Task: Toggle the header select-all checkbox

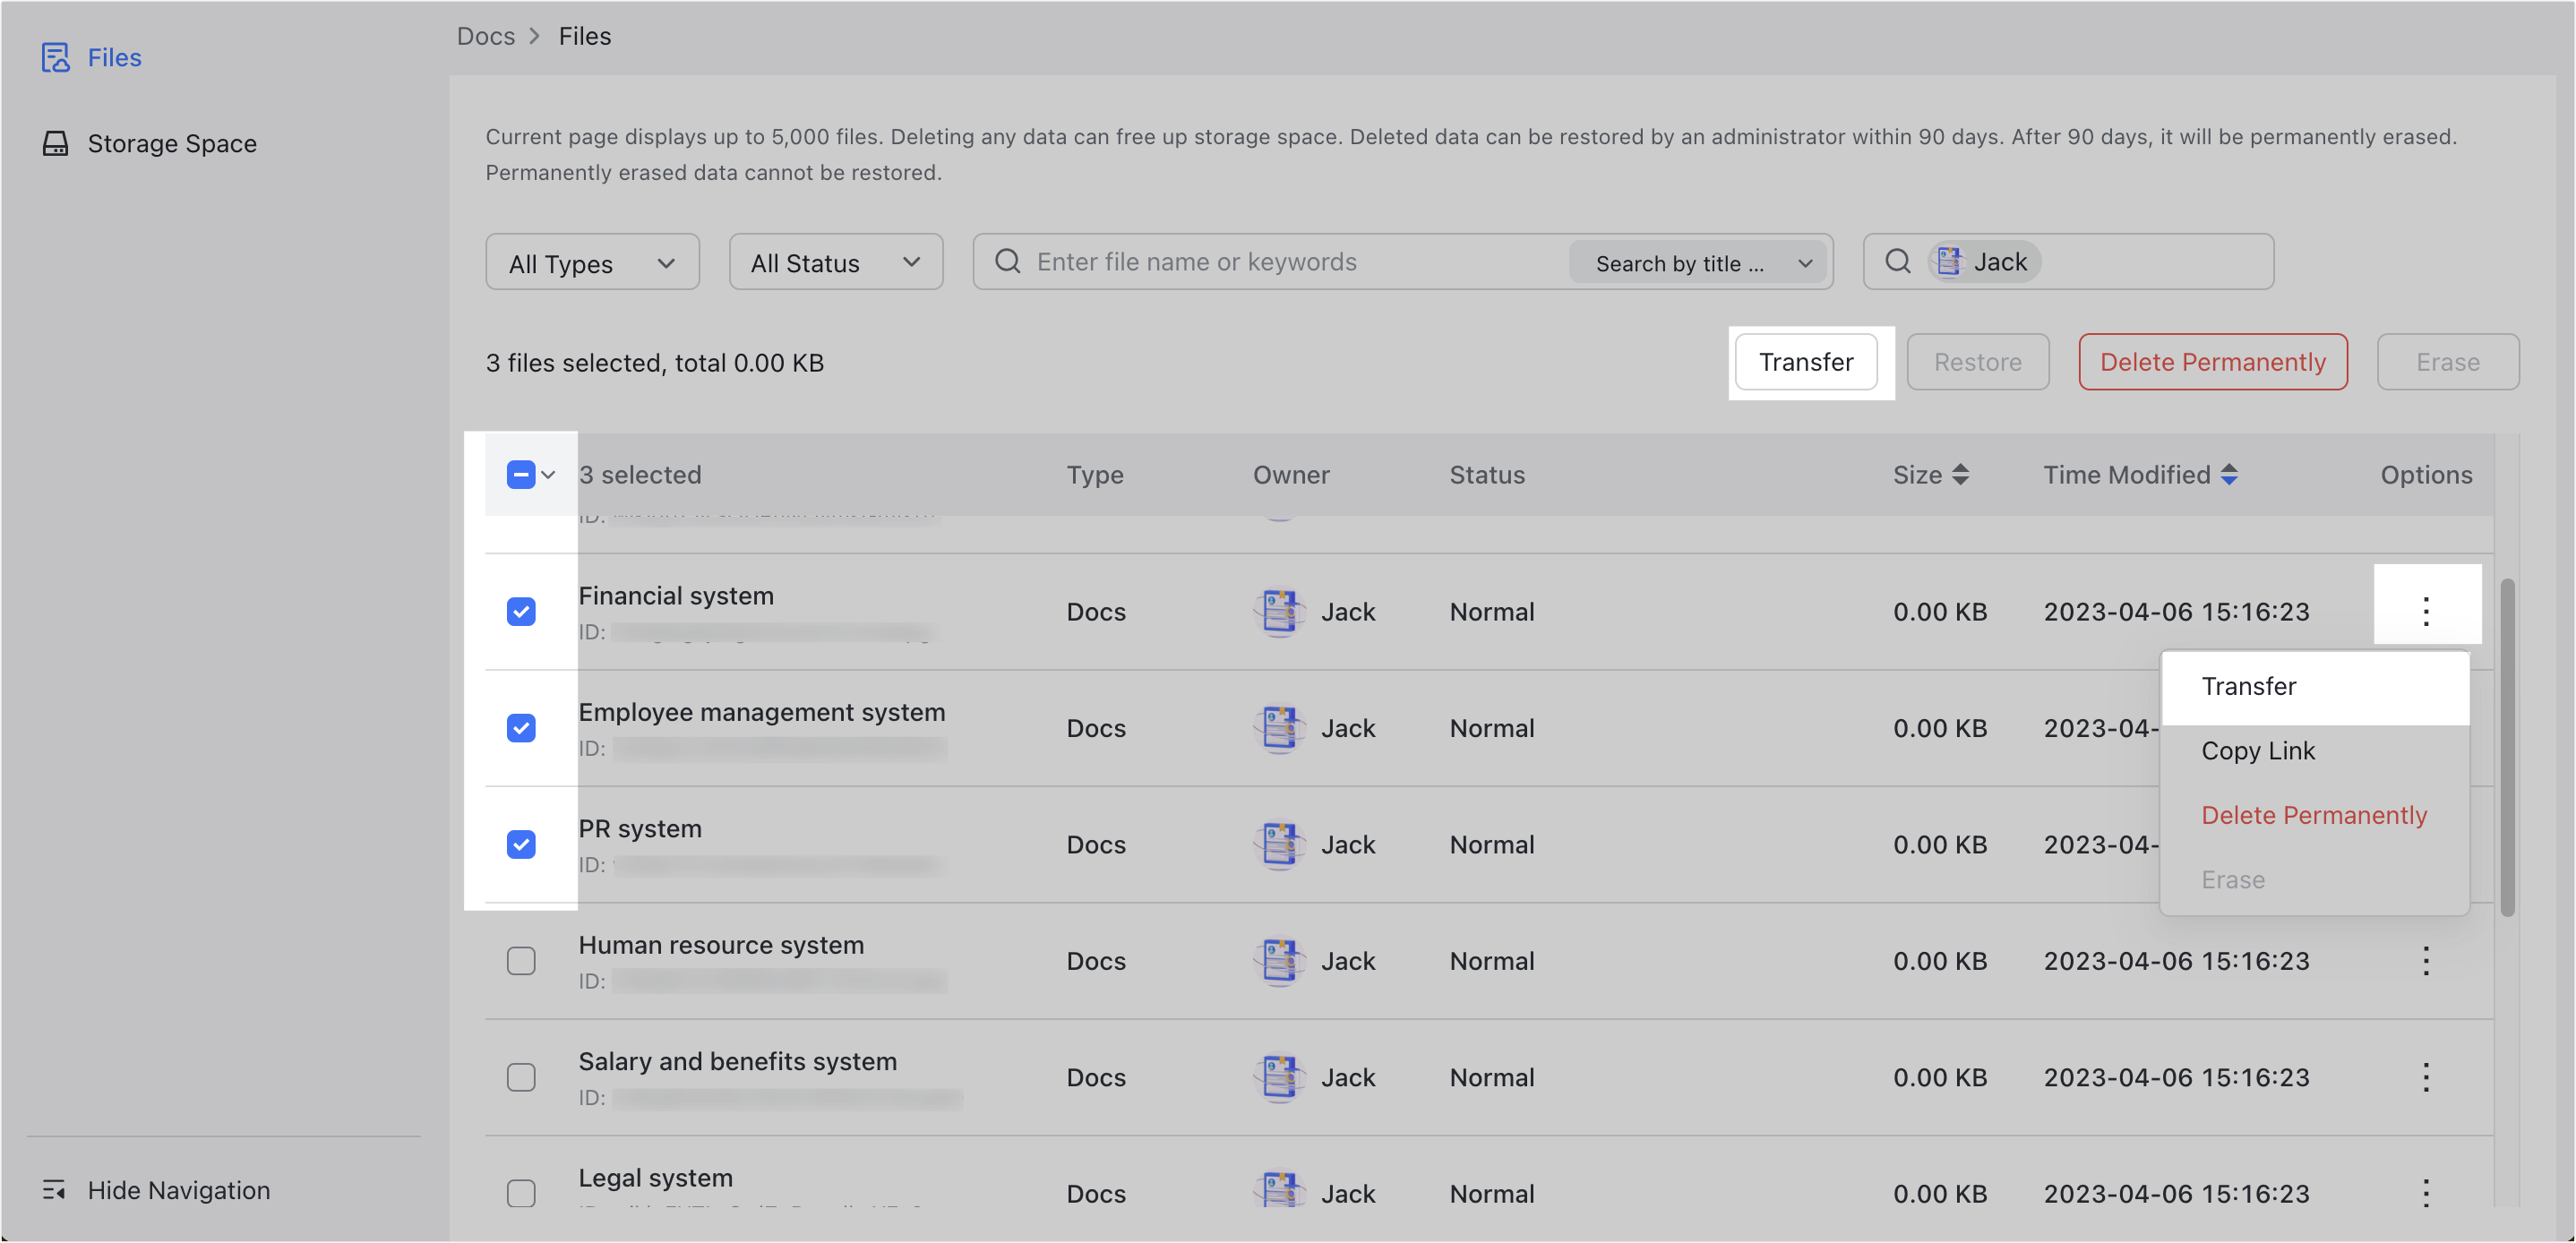Action: 520,474
